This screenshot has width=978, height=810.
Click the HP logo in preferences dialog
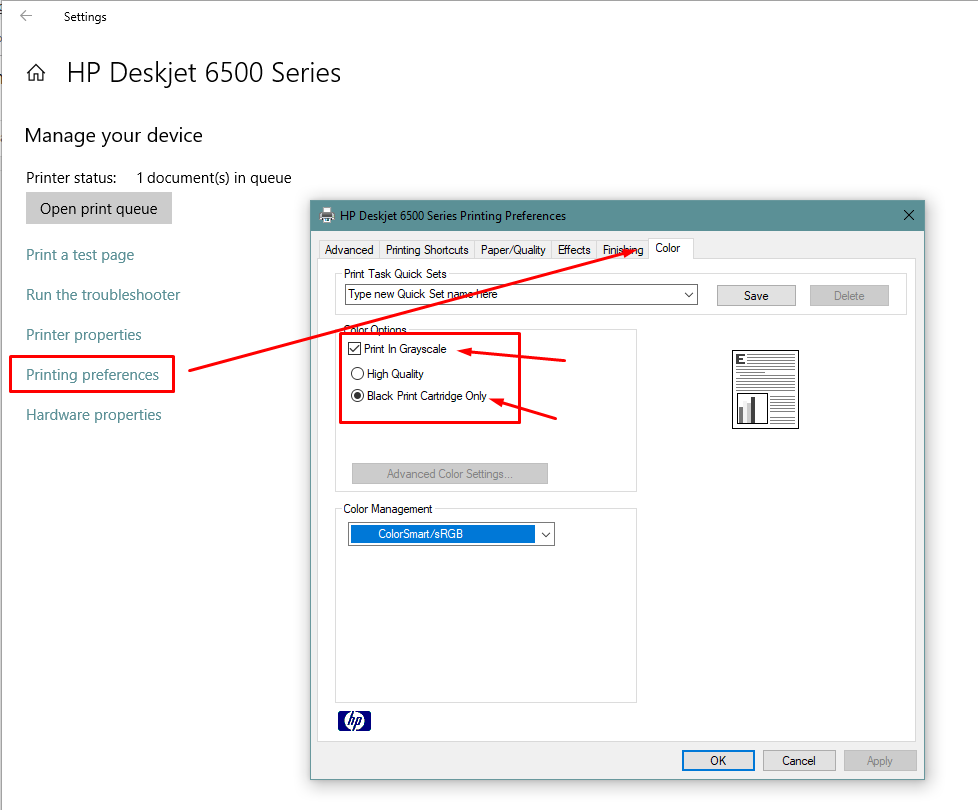click(x=354, y=721)
